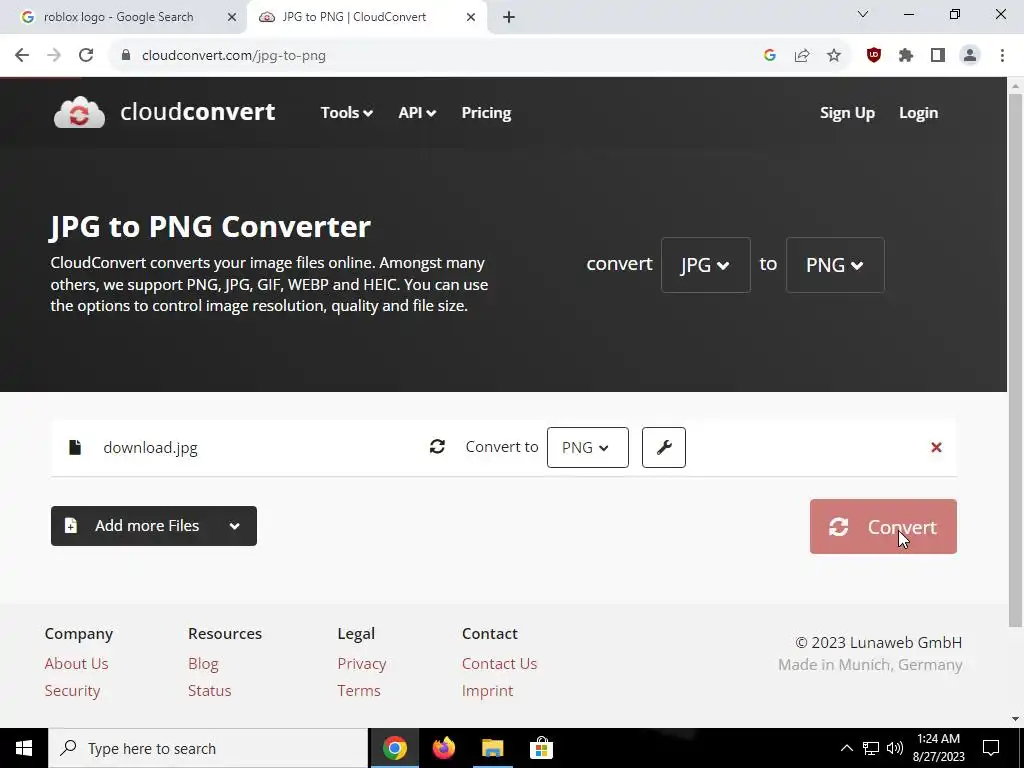
Task: Expand the API menu
Action: pos(417,113)
